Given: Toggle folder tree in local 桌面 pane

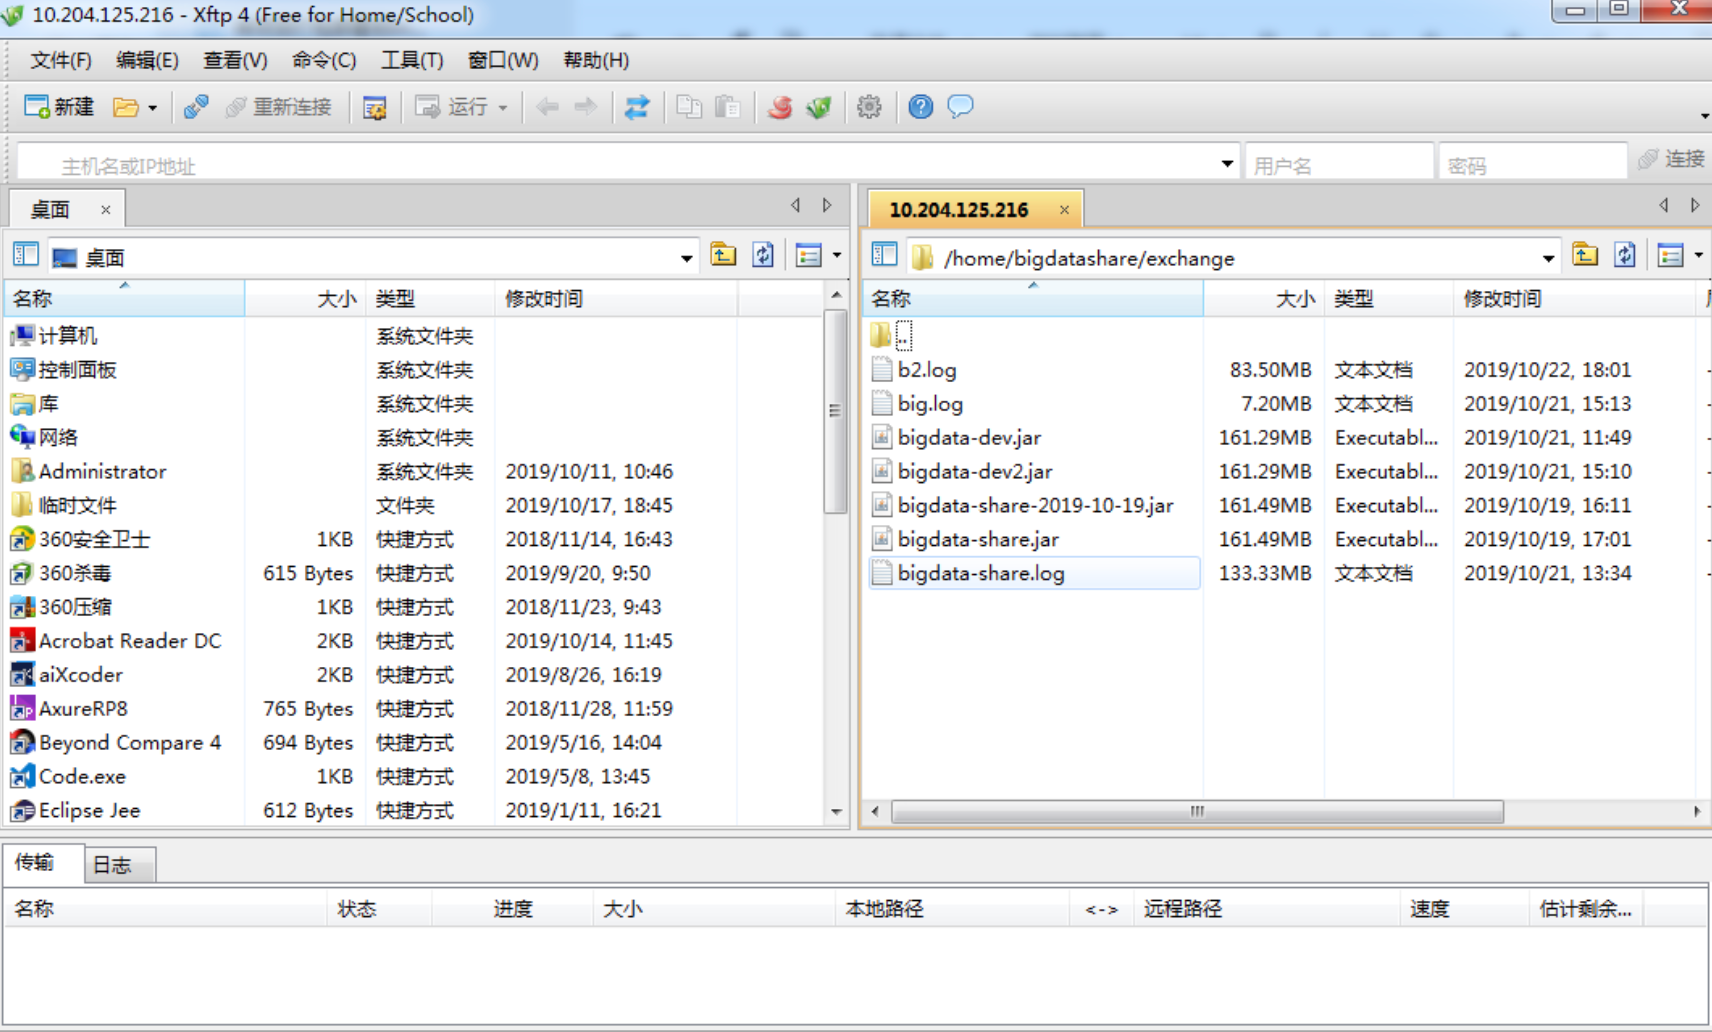Looking at the screenshot, I should (26, 256).
